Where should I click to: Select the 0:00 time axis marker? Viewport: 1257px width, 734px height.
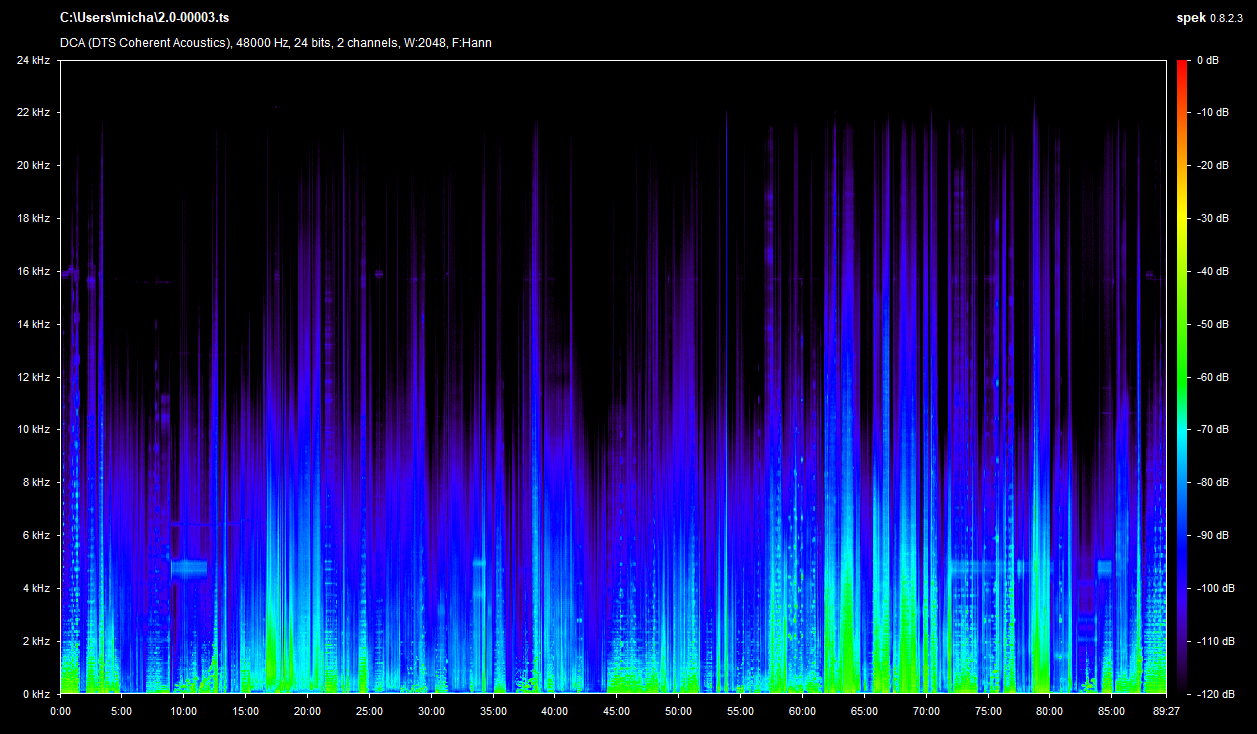[x=60, y=711]
